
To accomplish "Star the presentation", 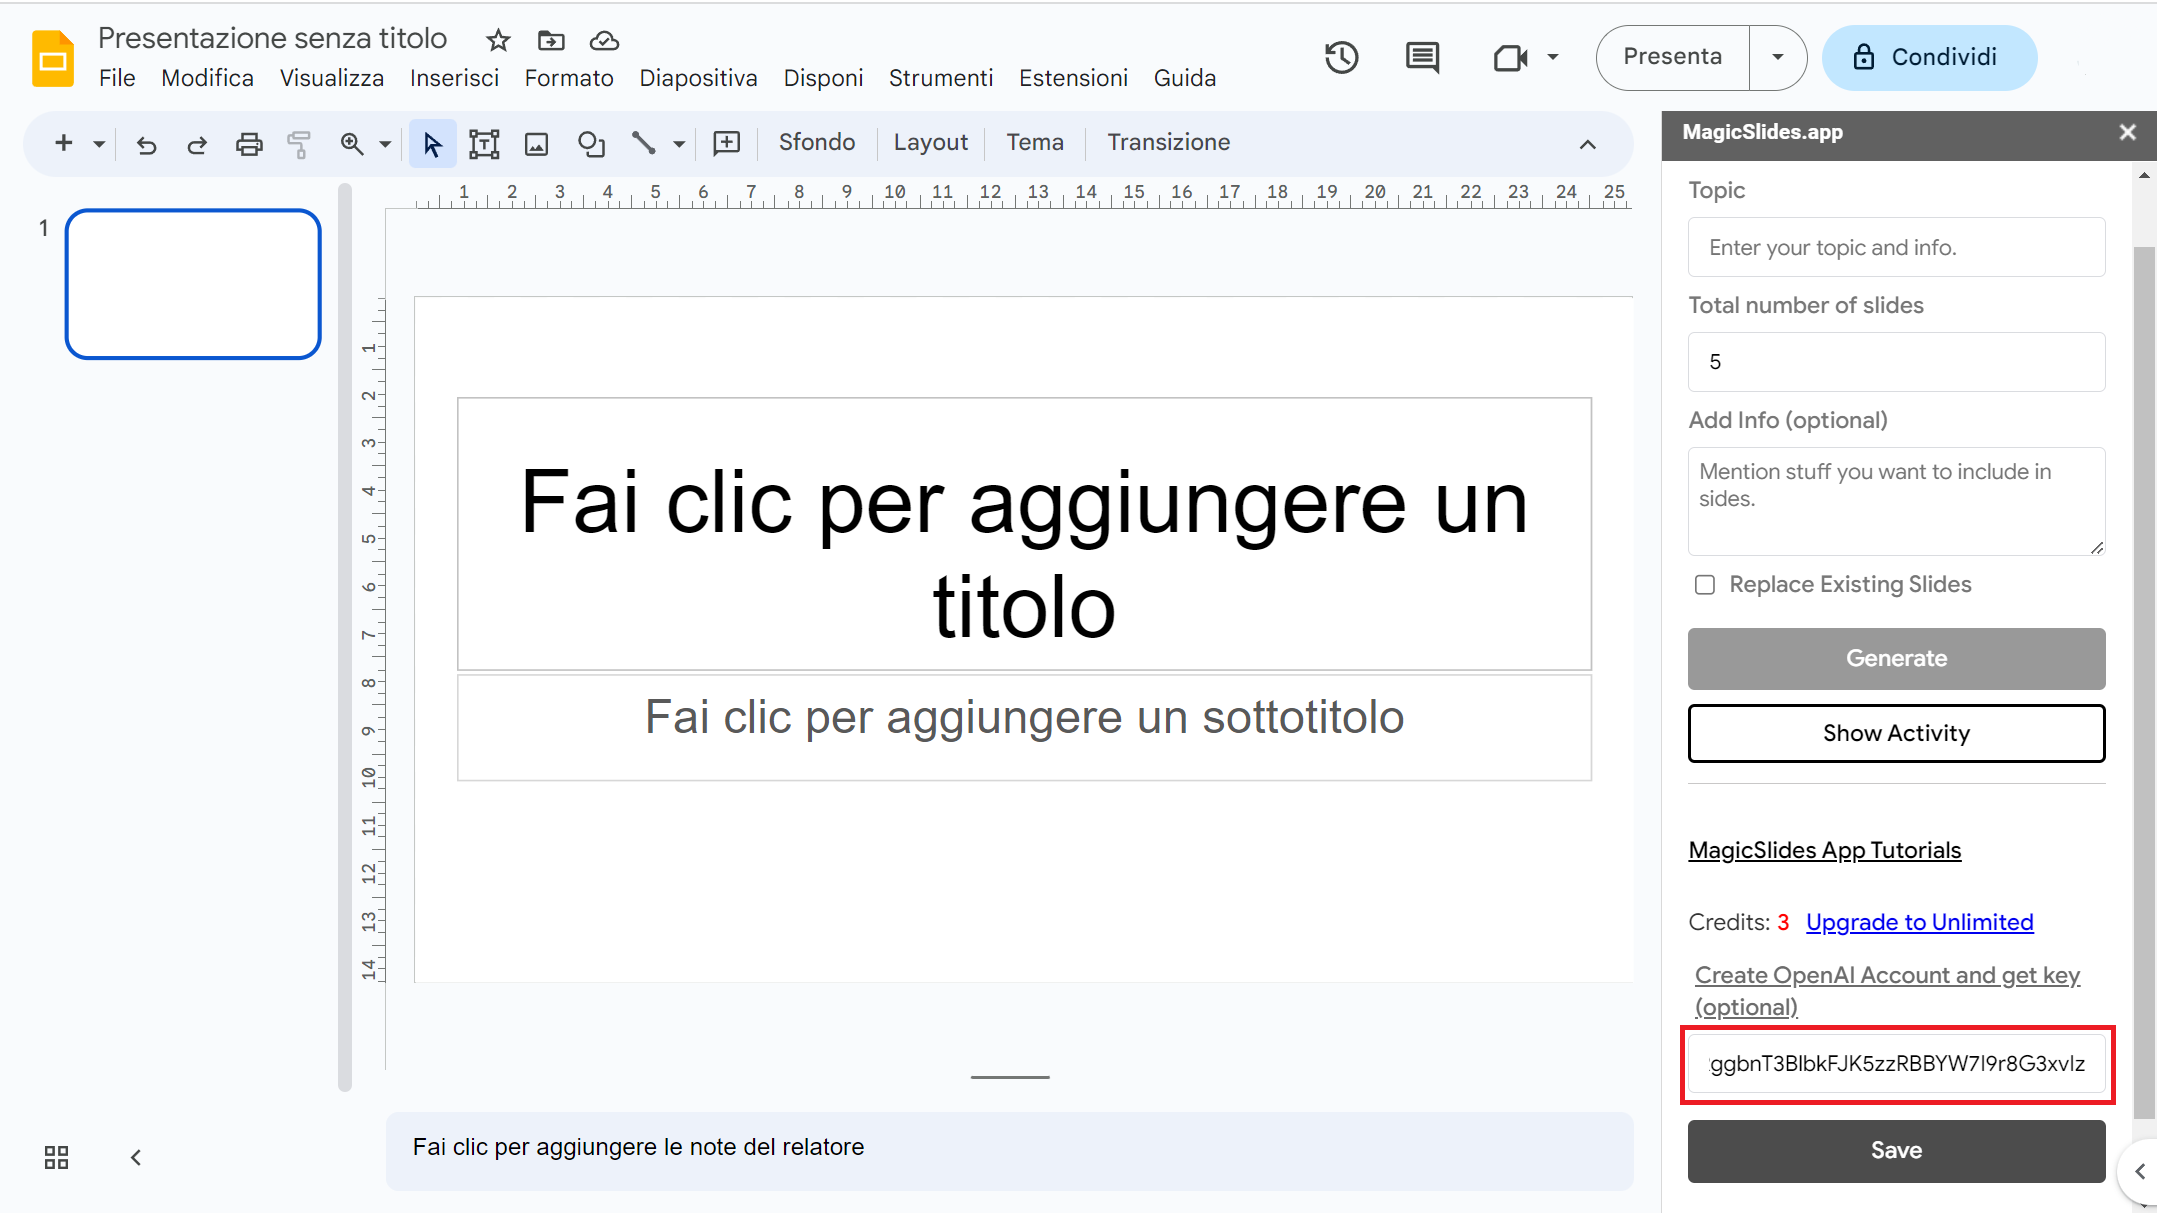I will pos(497,40).
